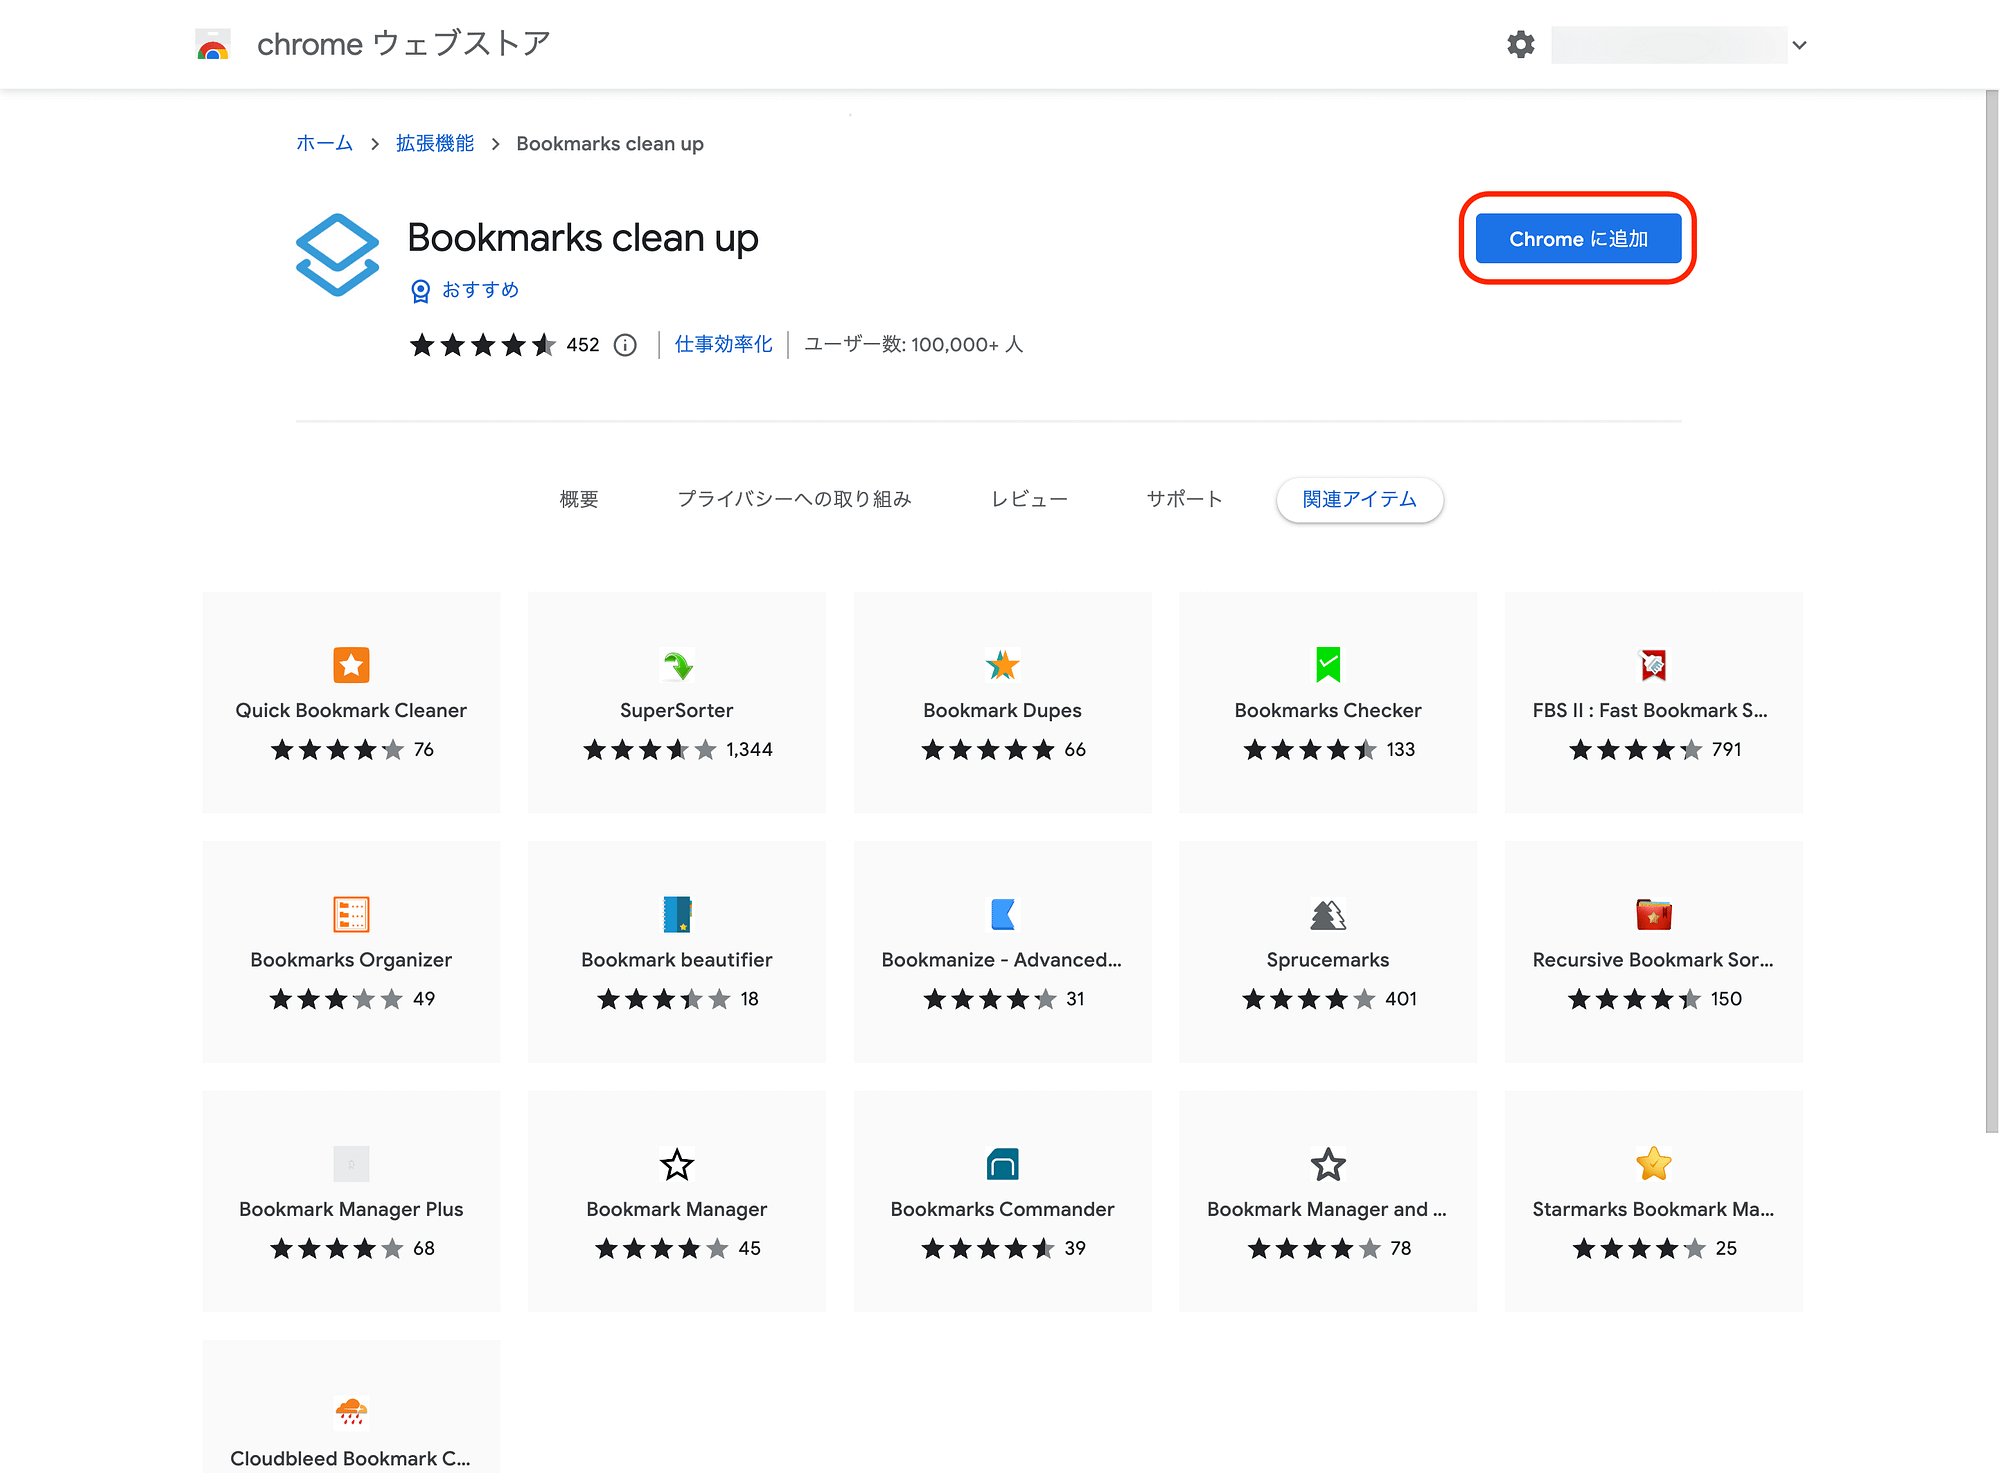Screen dimensions: 2000x1473
Task: Click SuperSorter's 1,344 rating count
Action: click(x=750, y=750)
